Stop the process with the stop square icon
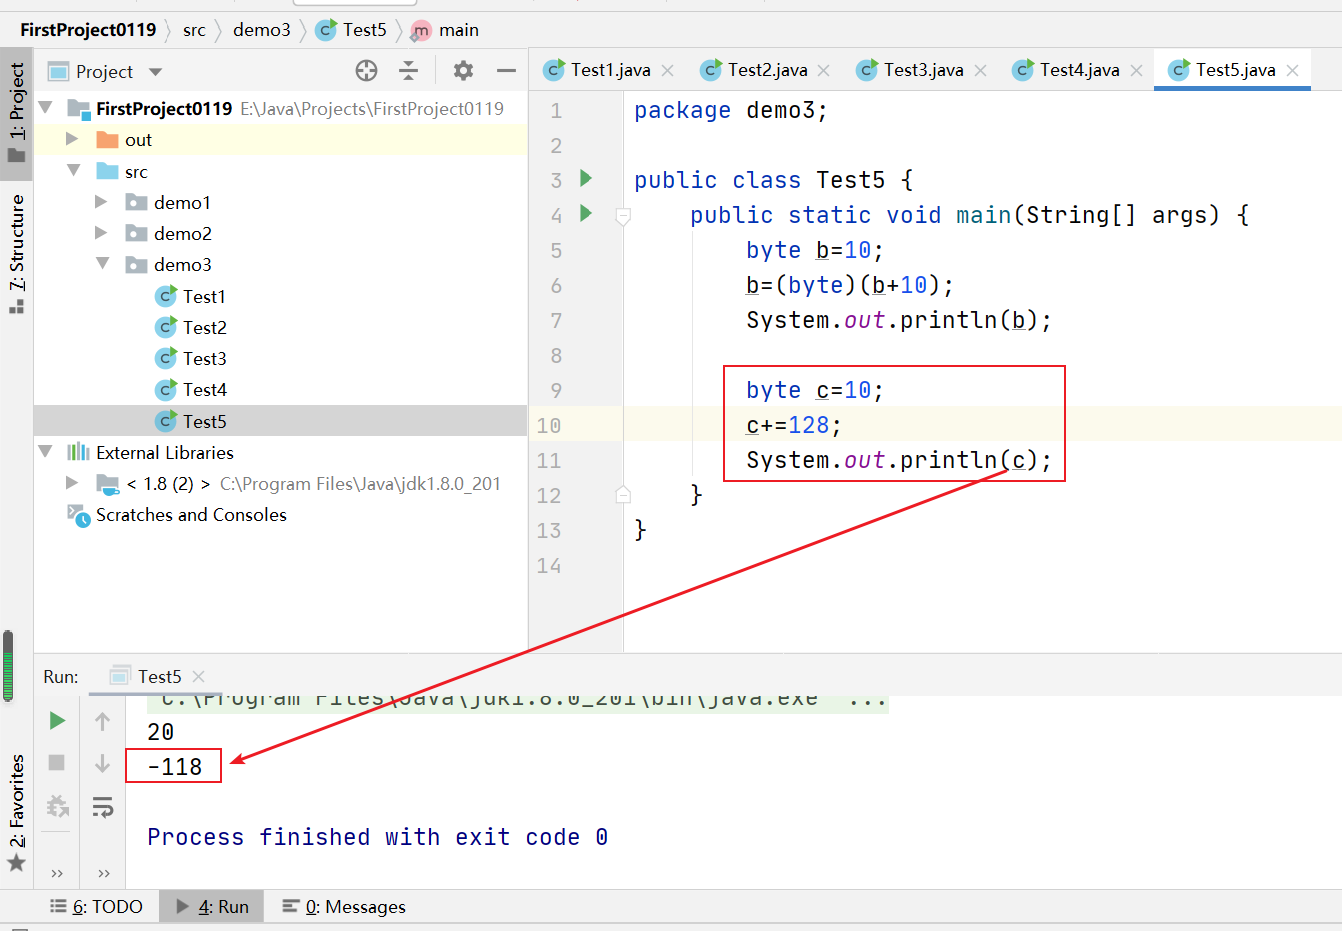1342x931 pixels. click(57, 763)
